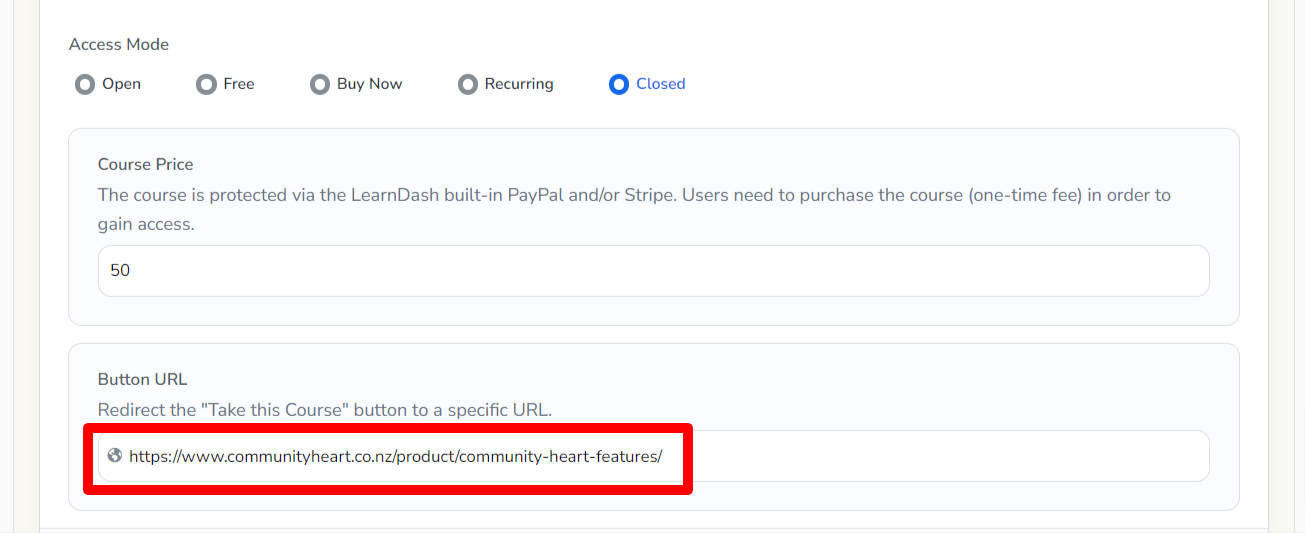Screen dimensions: 1305x533
Task: Click the selected Closed radio button
Action: coord(618,84)
